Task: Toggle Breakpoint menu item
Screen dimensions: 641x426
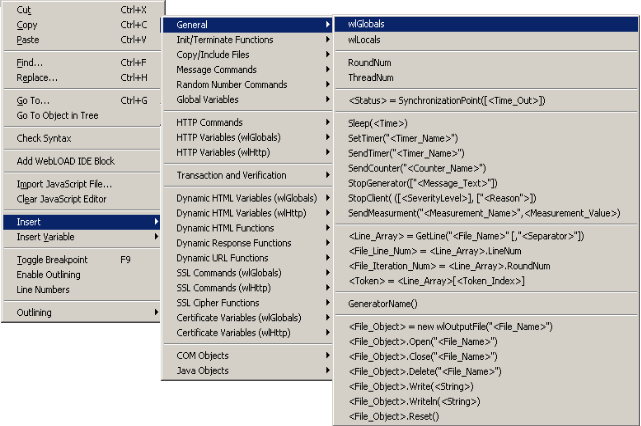Action: pyautogui.click(x=52, y=259)
